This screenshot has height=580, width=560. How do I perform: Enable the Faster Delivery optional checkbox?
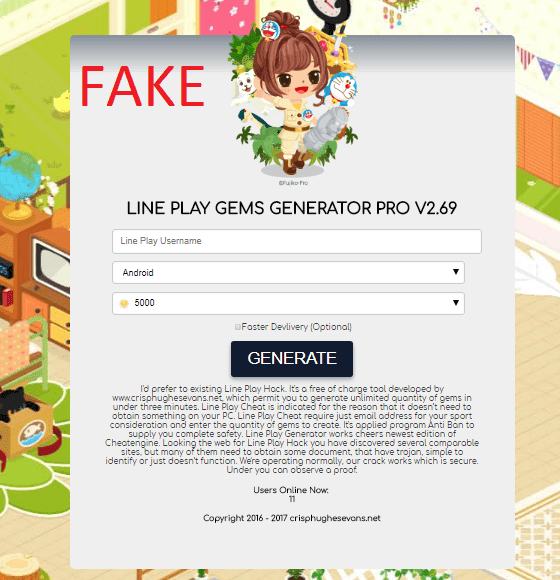pos(237,327)
